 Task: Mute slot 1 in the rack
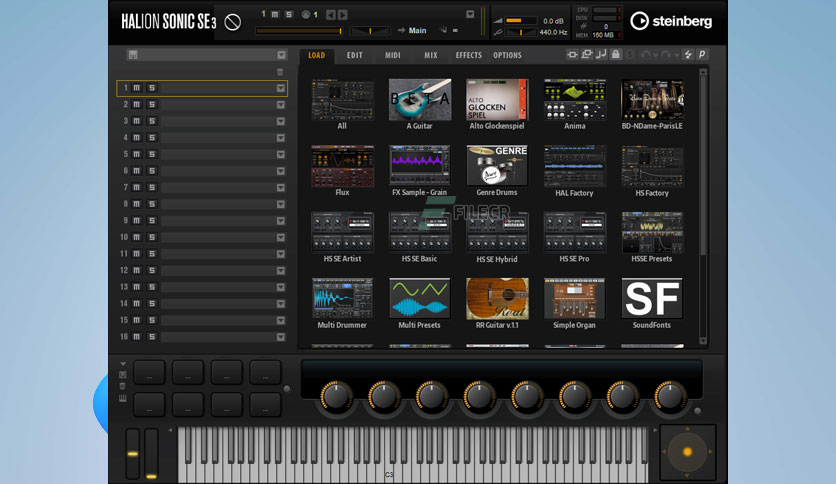136,88
